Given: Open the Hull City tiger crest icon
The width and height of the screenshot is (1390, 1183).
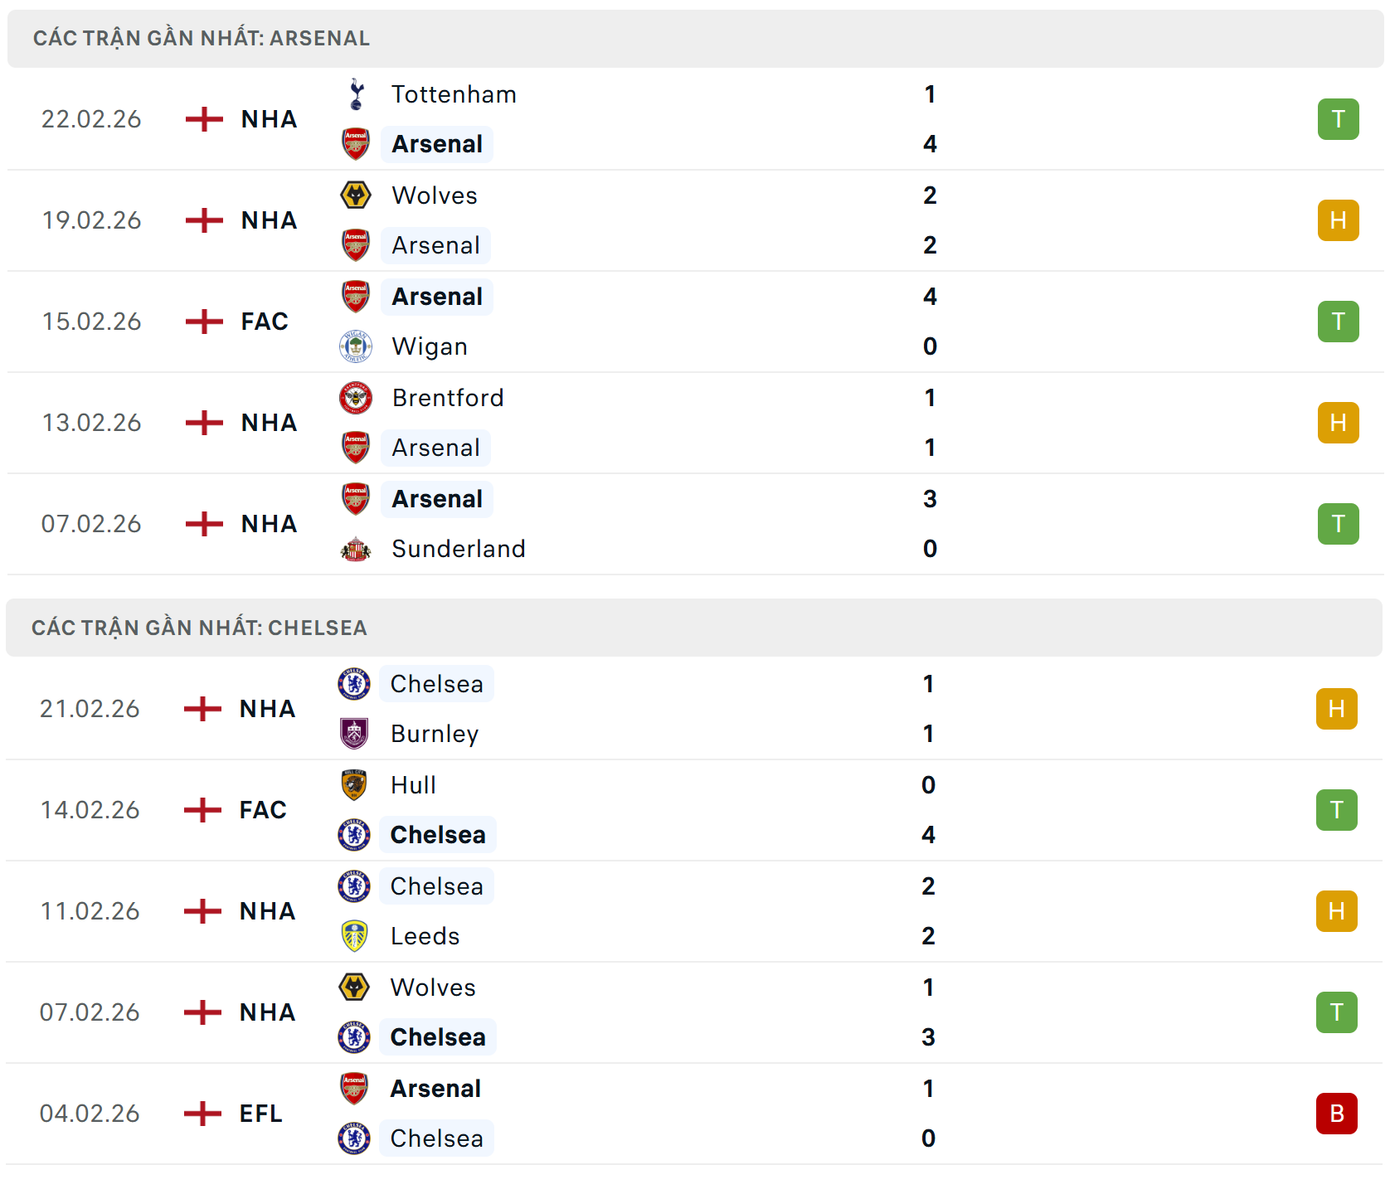Looking at the screenshot, I should click(x=353, y=785).
